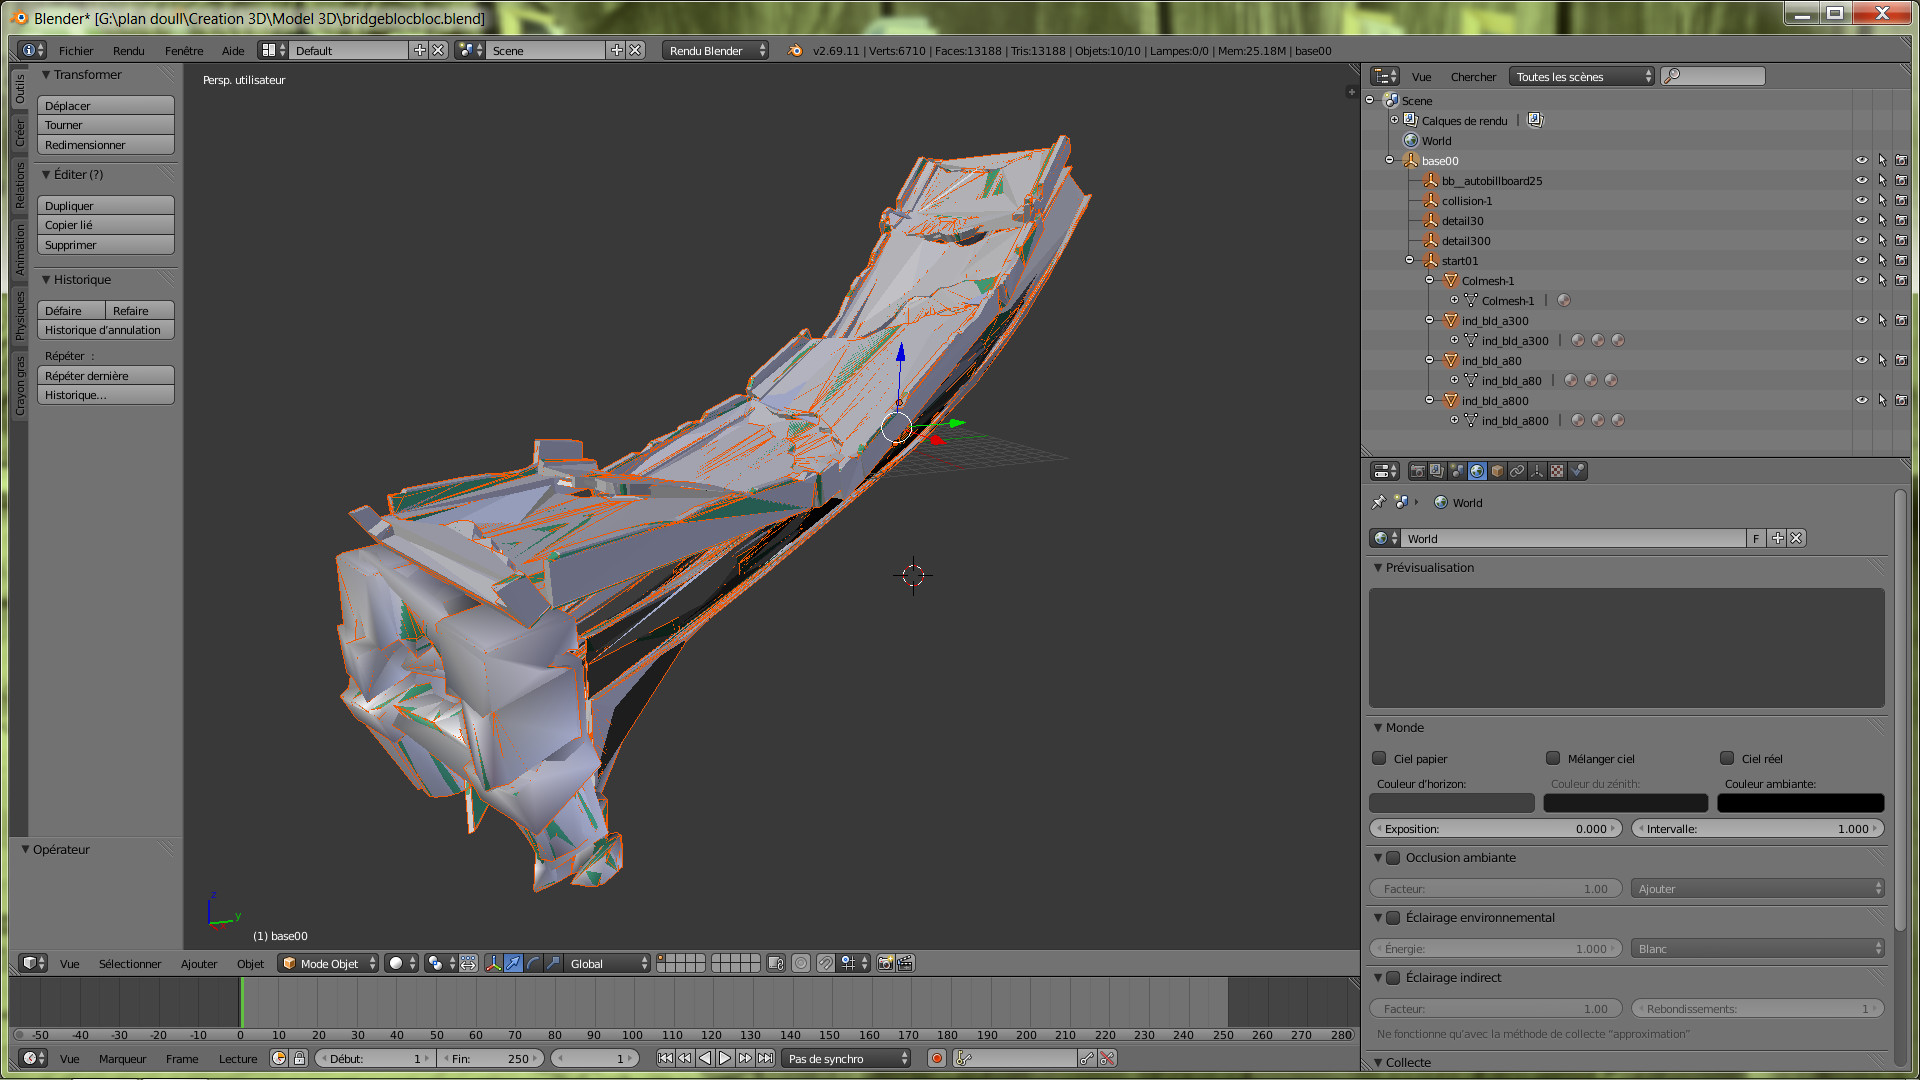The width and height of the screenshot is (1920, 1080).
Task: Enable the Occlusion ambiante checkbox
Action: click(1393, 858)
